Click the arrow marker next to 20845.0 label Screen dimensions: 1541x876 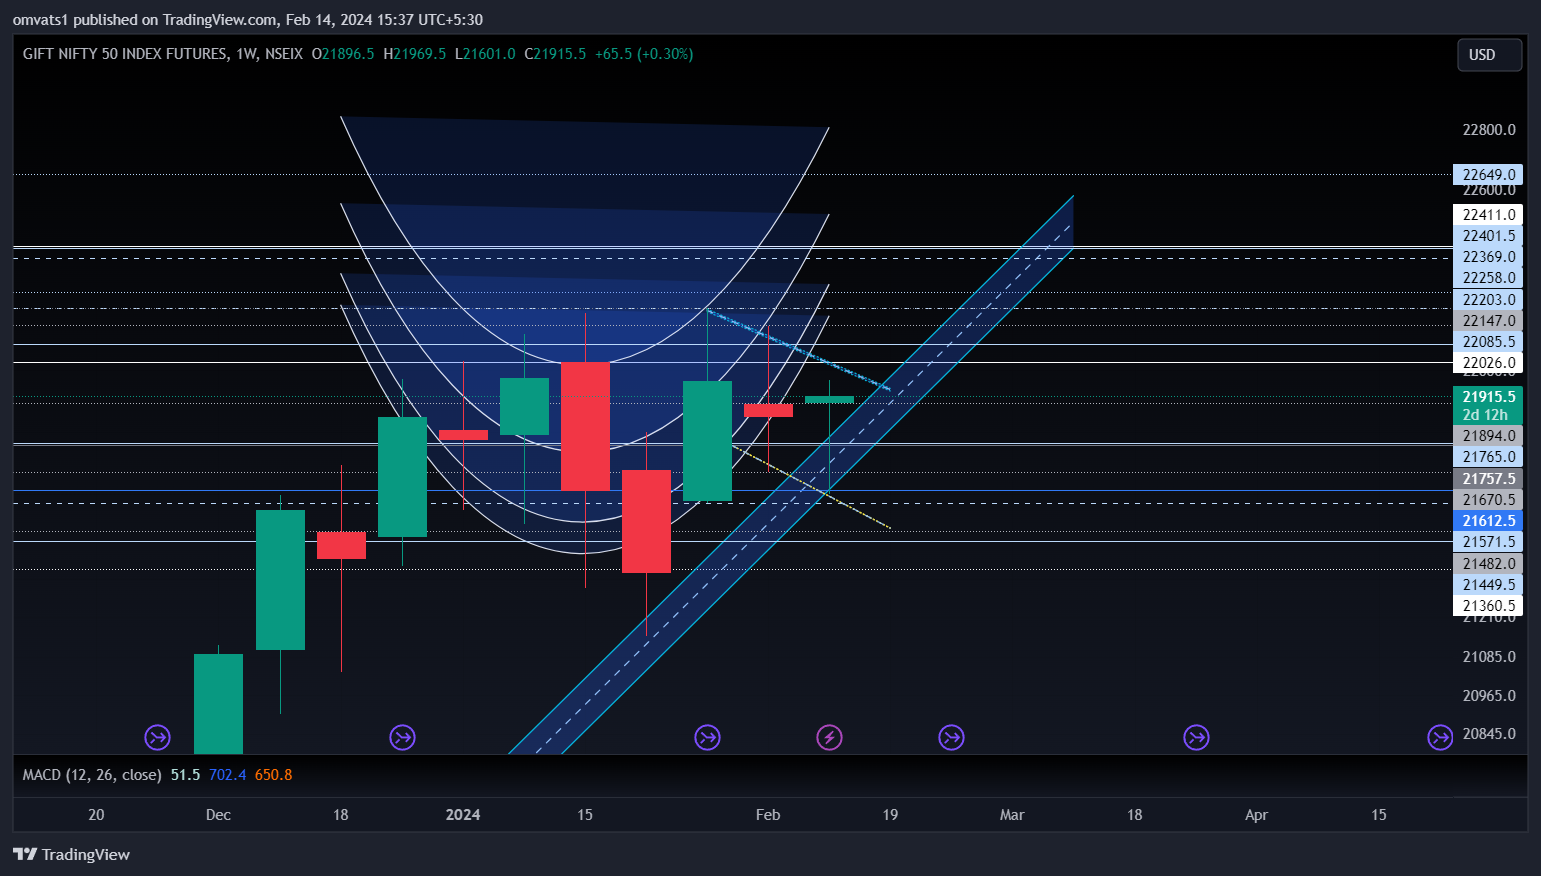point(1440,738)
